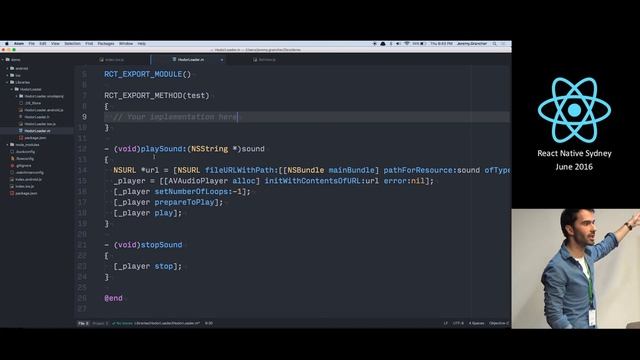
Task: Open the View menu
Action: coord(55,44)
